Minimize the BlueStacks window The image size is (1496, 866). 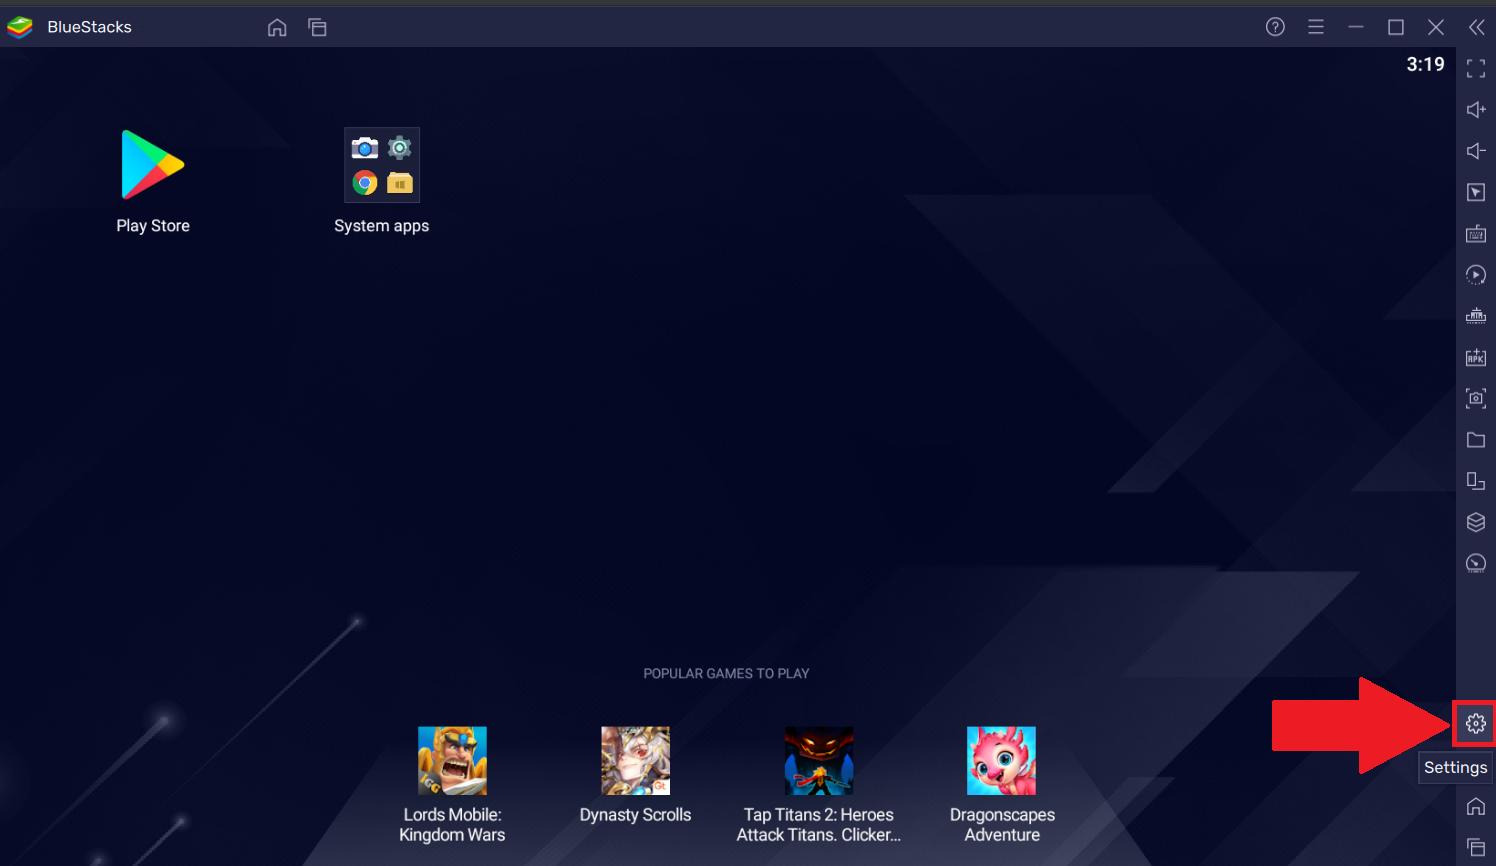pyautogui.click(x=1356, y=27)
